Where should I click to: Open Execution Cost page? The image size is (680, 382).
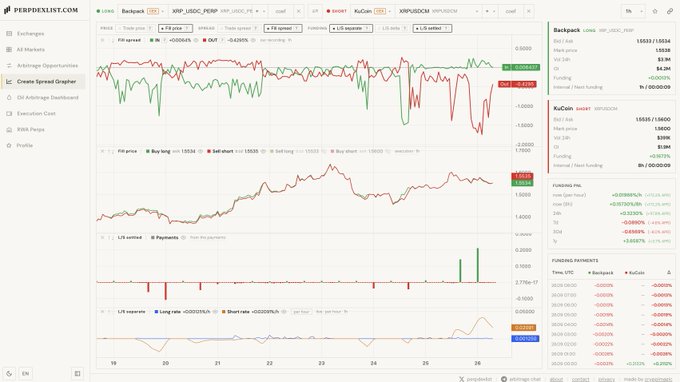click(43, 114)
